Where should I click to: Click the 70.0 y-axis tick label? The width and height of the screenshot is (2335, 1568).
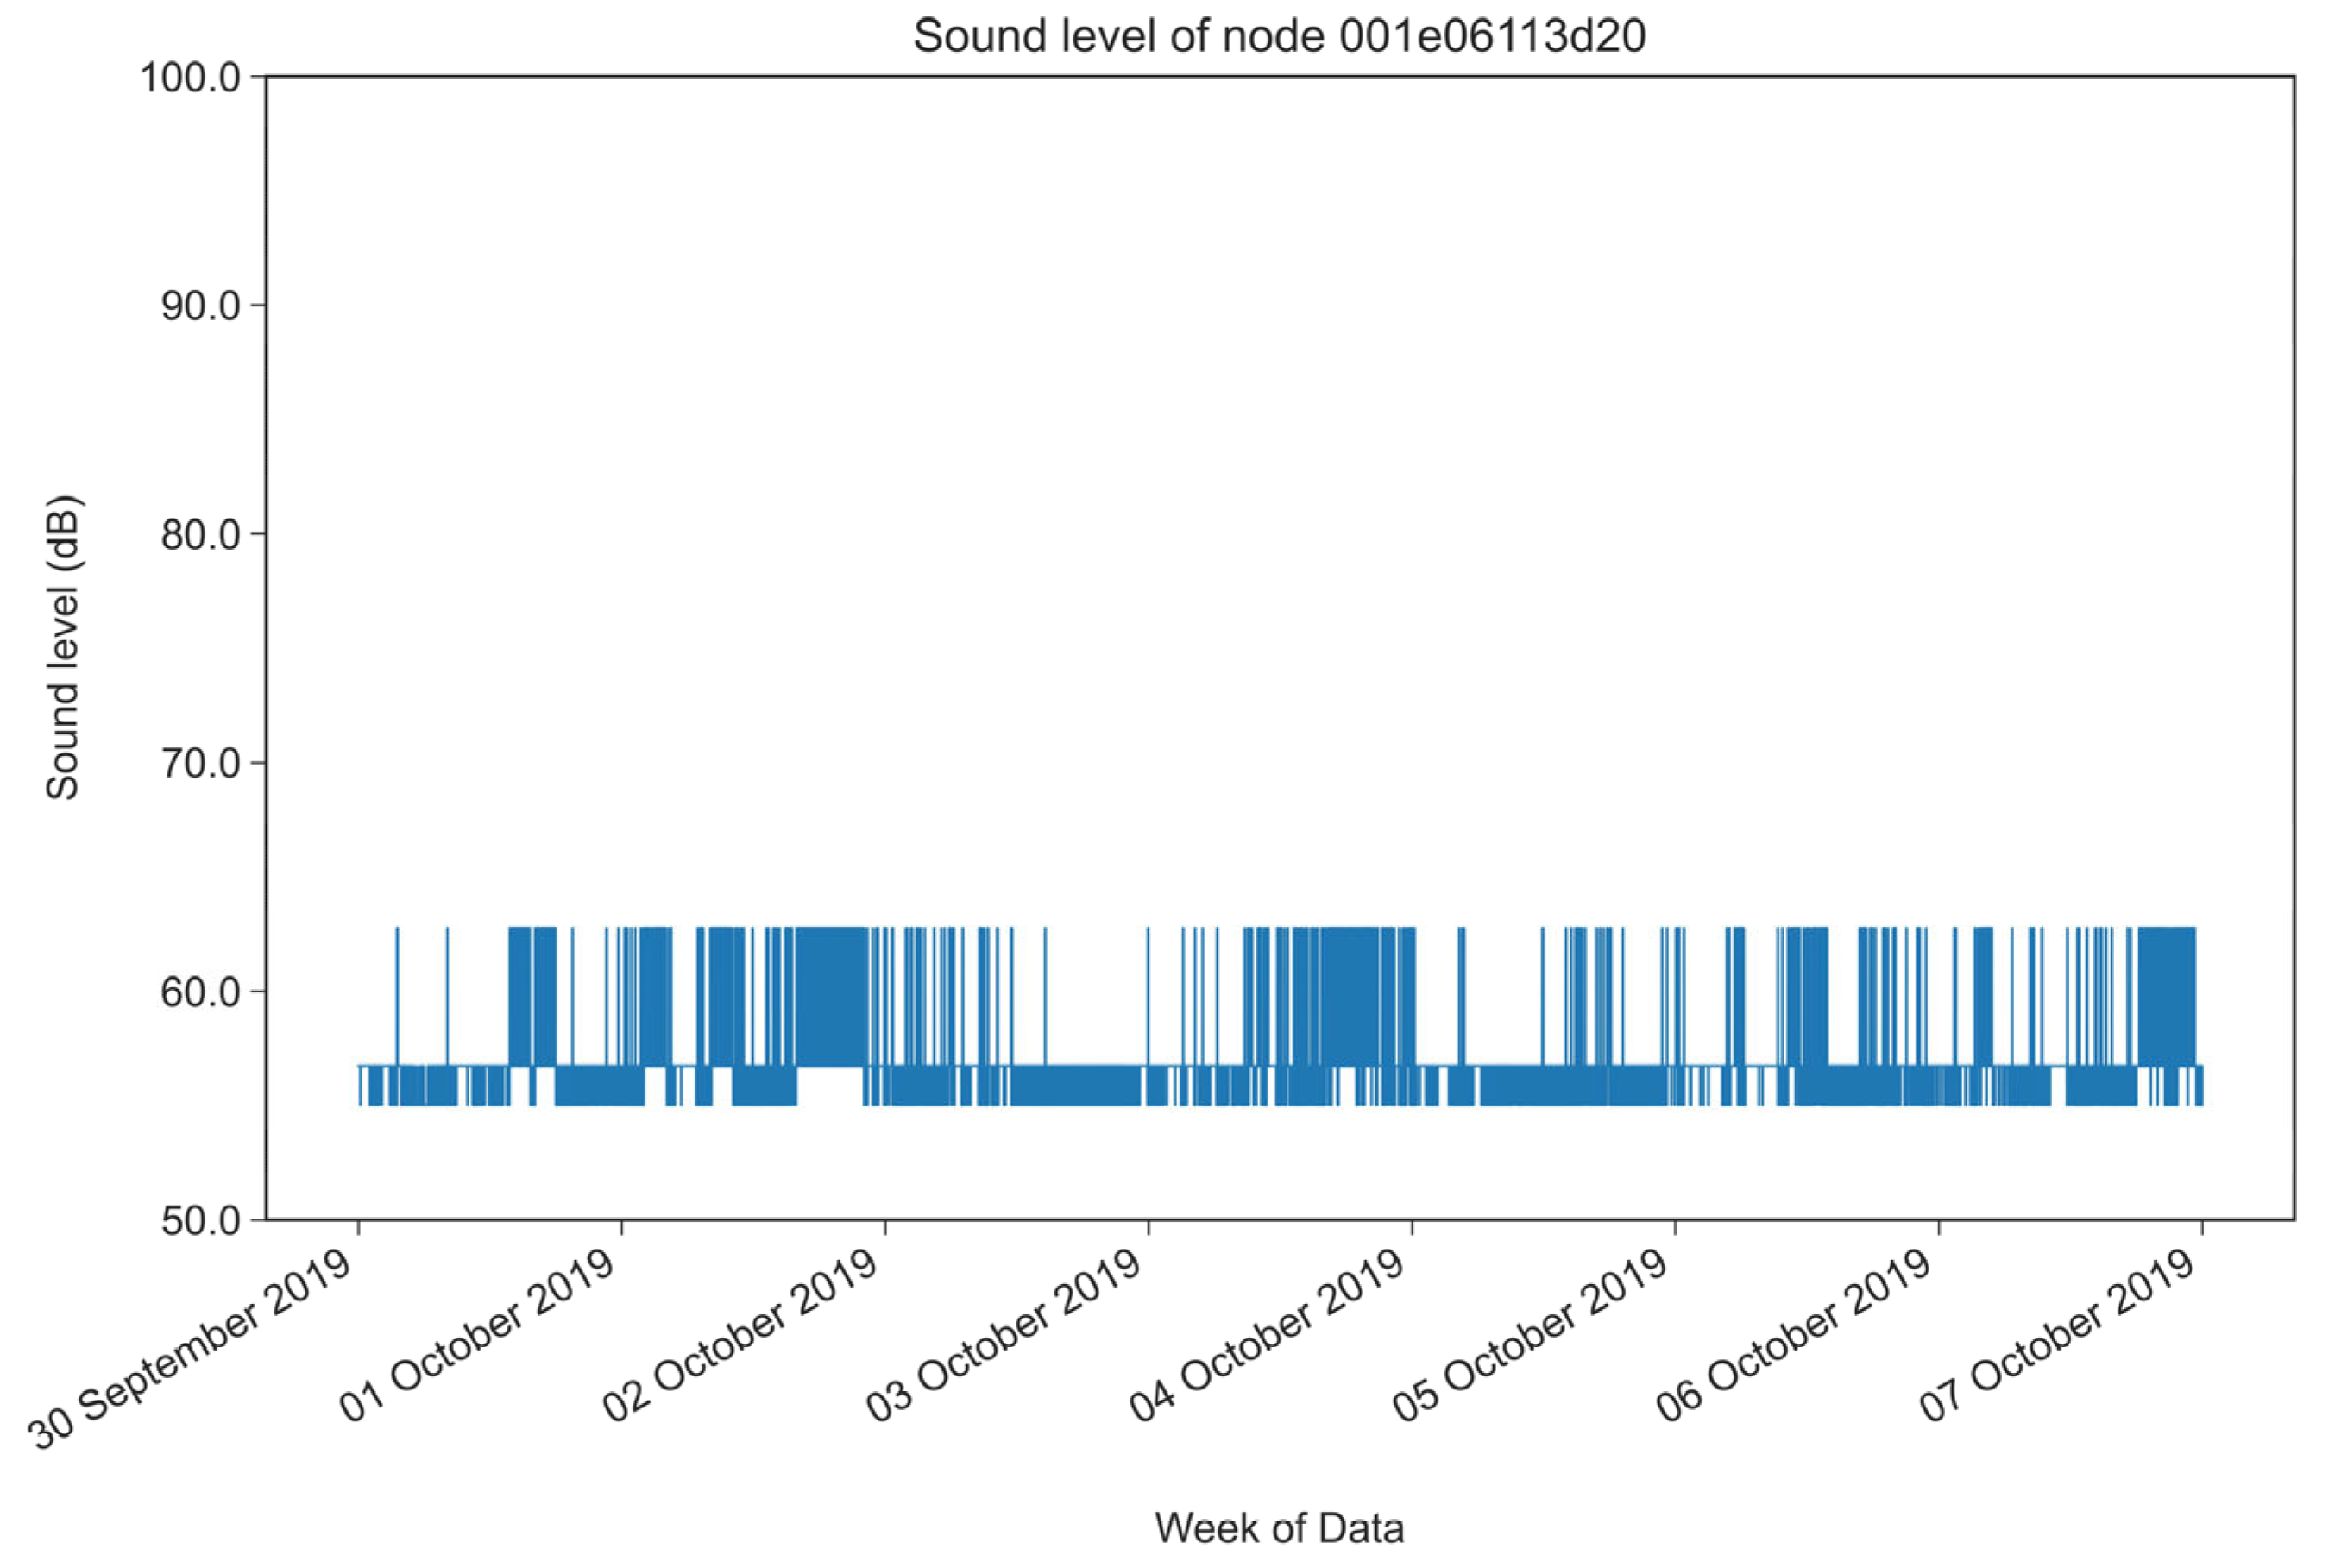click(200, 764)
